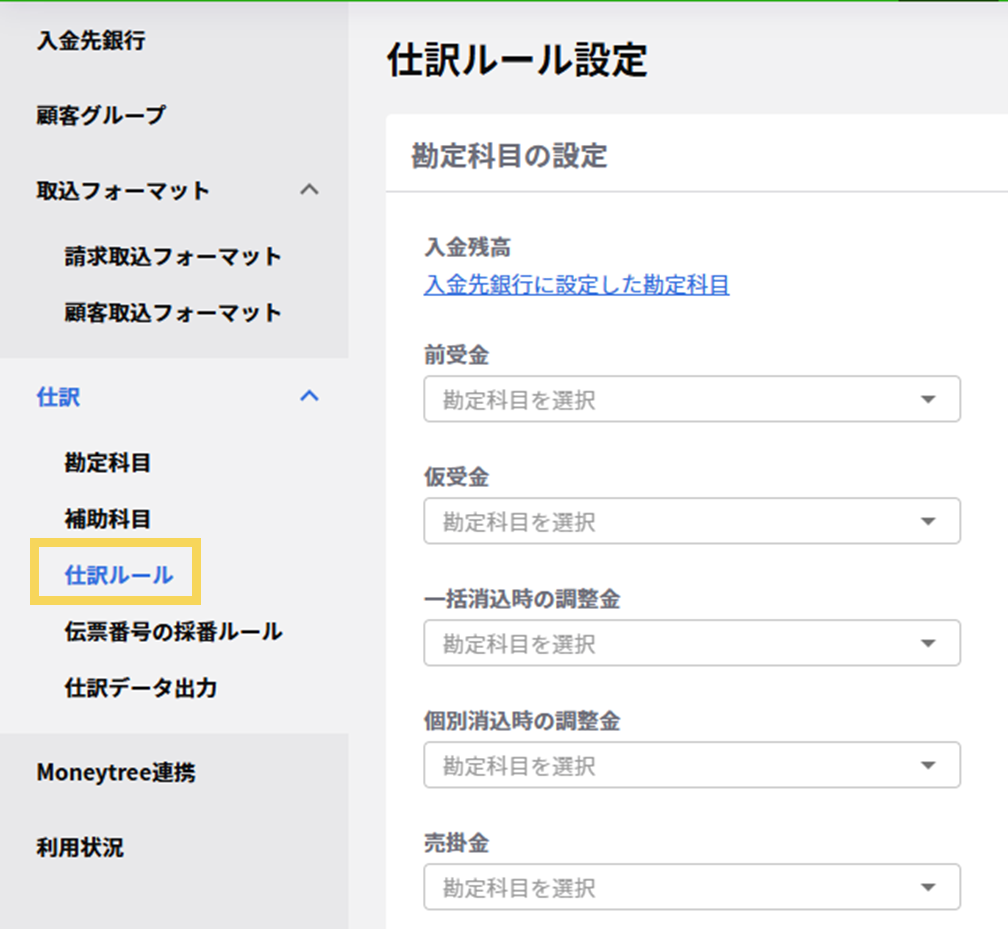The image size is (1008, 929).
Task: Open 顧客グループ in the sidebar
Action: [x=101, y=115]
